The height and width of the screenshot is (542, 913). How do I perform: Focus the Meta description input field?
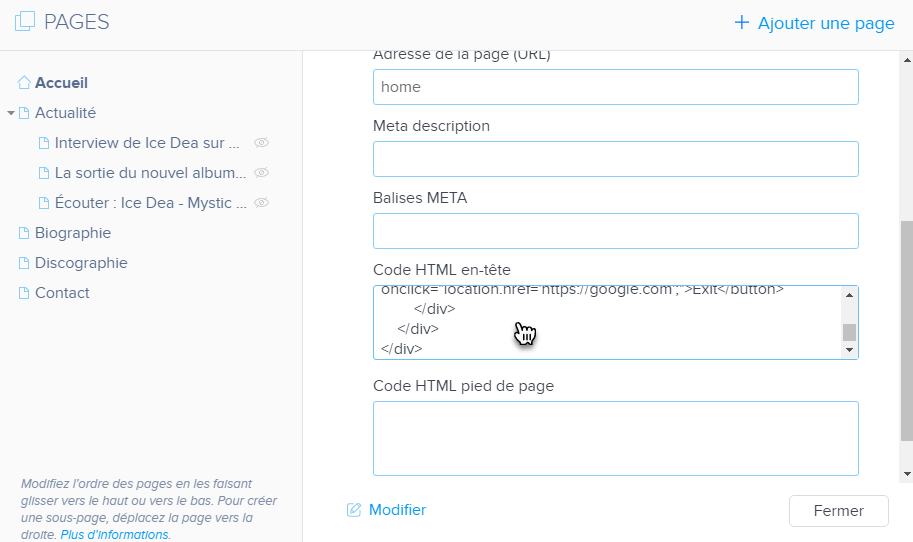point(615,159)
